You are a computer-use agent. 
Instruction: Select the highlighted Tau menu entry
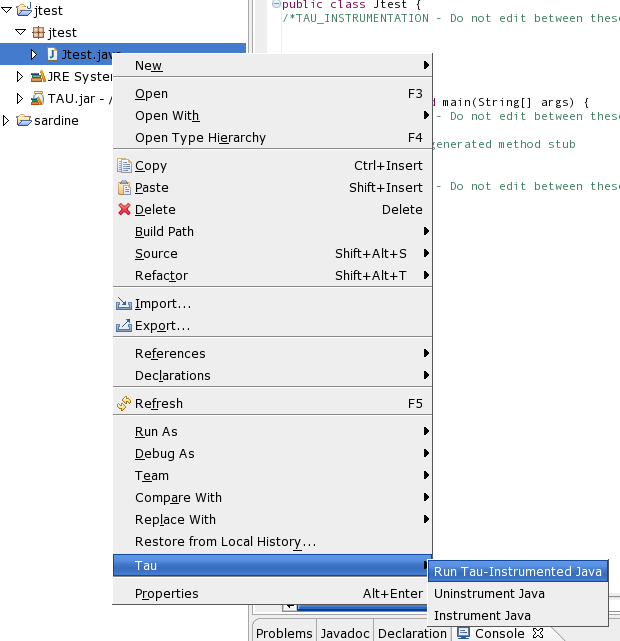(271, 565)
